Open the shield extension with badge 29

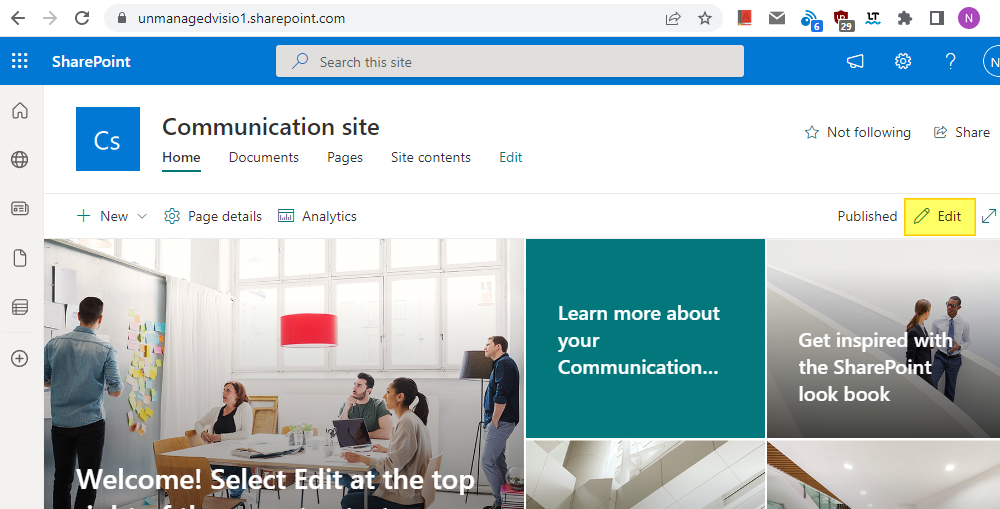pyautogui.click(x=842, y=20)
